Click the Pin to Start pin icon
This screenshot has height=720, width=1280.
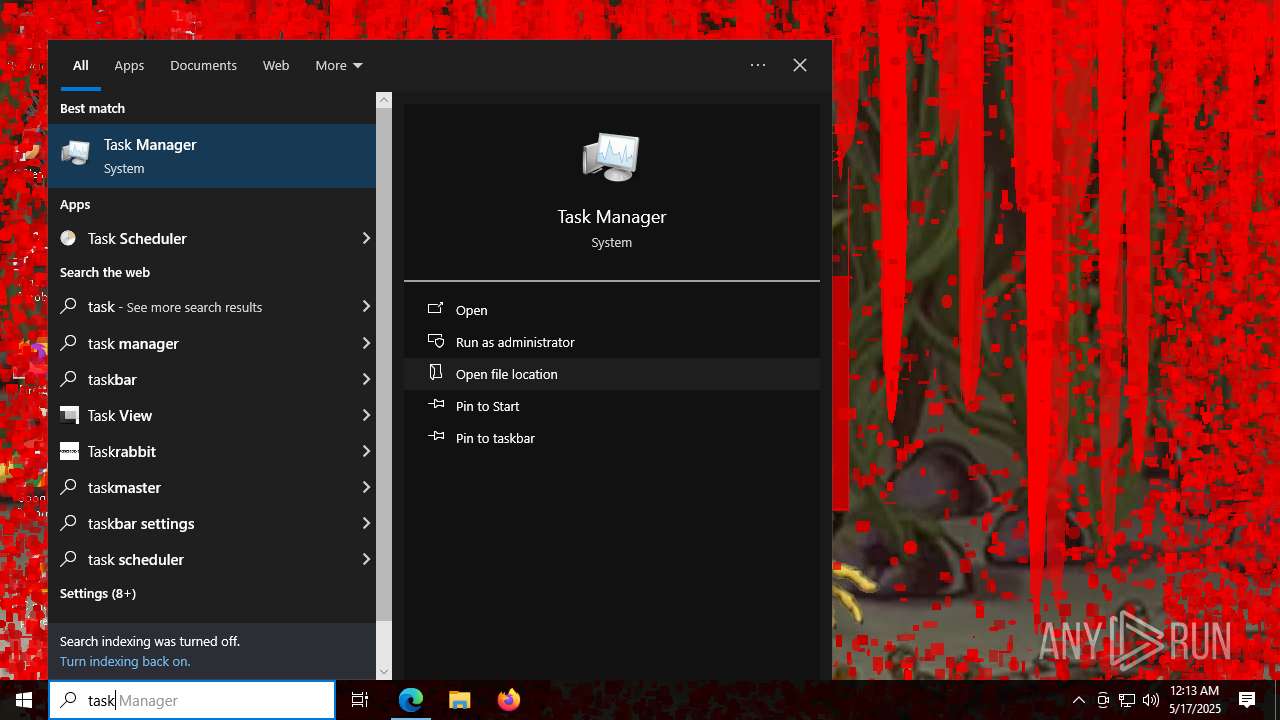click(436, 405)
